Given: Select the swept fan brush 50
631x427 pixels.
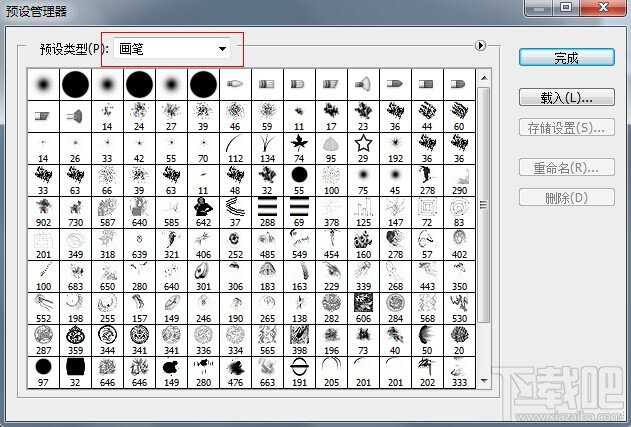Looking at the screenshot, I should [x=427, y=340].
